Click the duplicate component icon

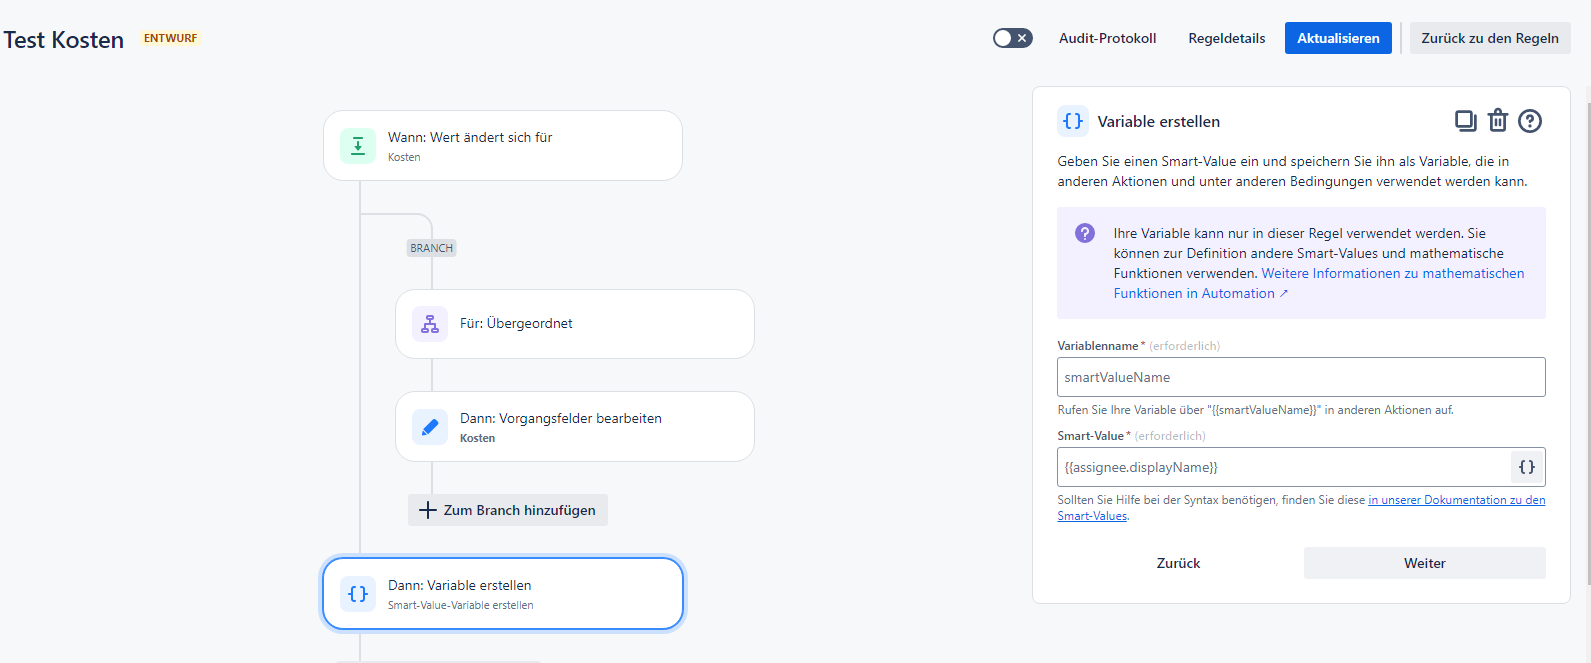point(1465,121)
